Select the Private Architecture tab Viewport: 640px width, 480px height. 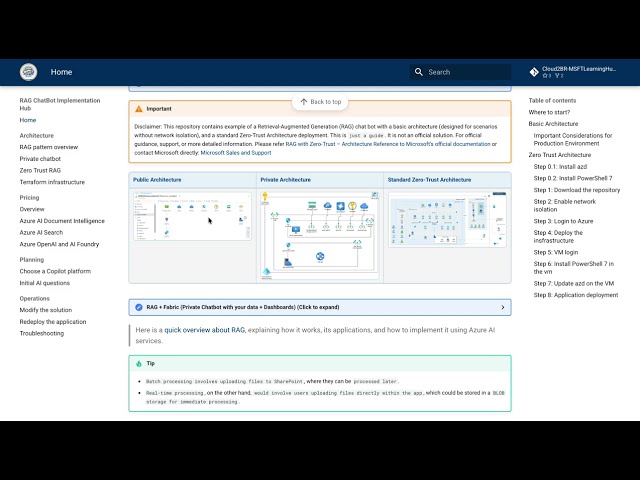click(x=285, y=180)
